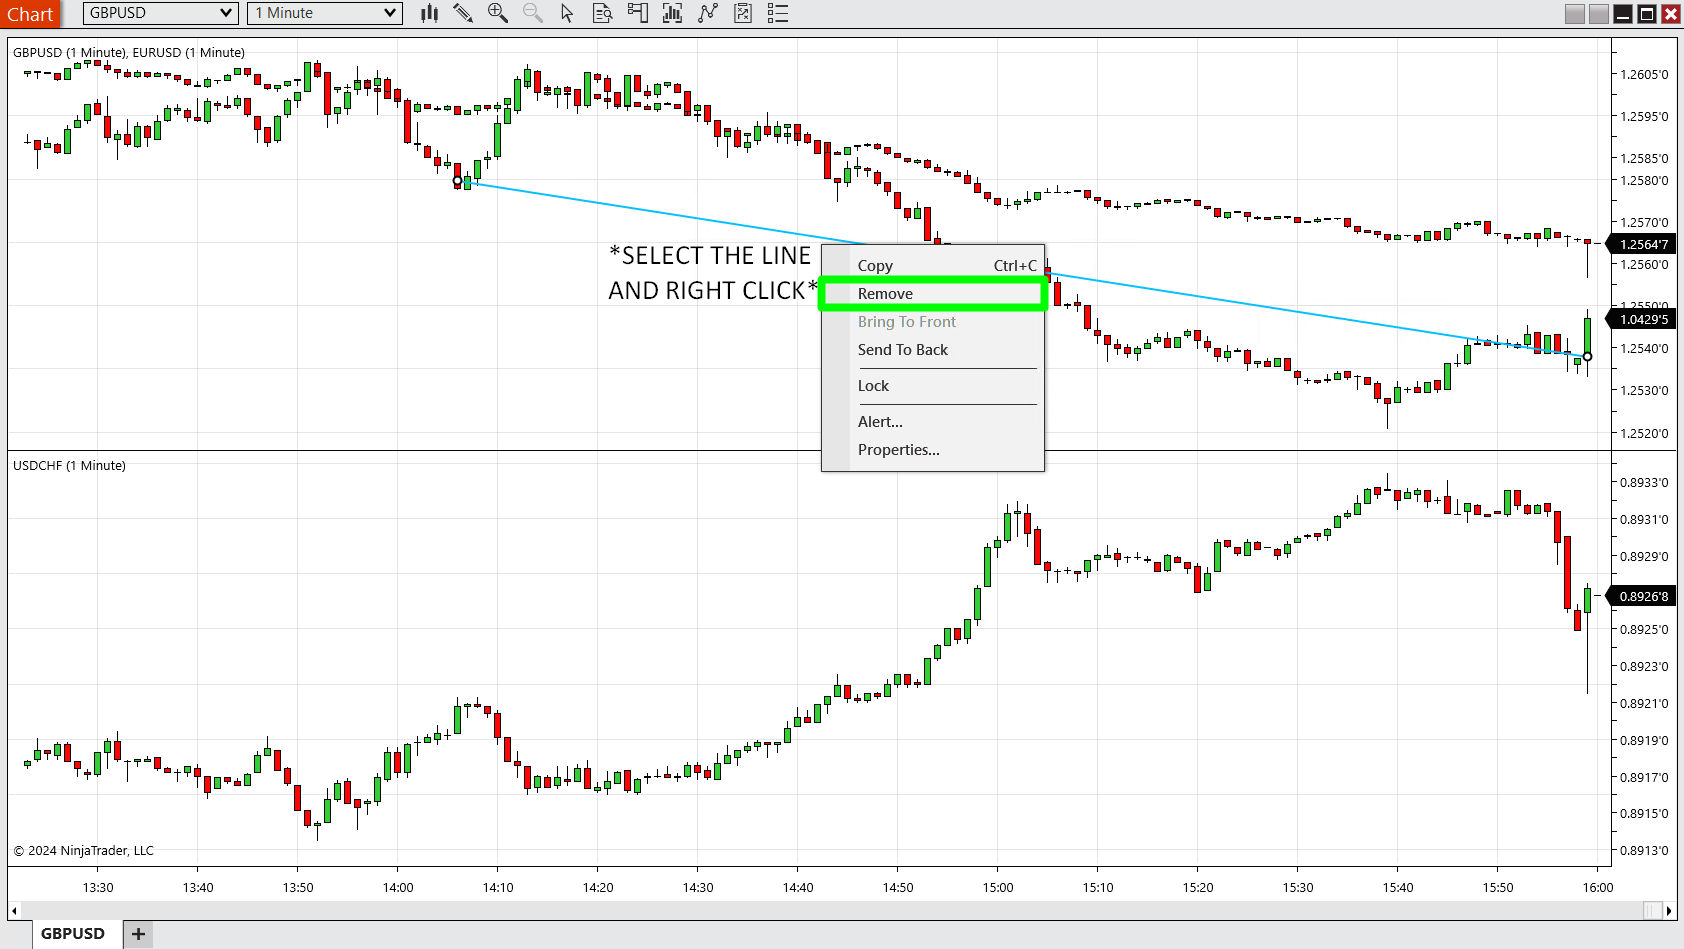Select the cursor pointer tool
This screenshot has height=949, width=1684.
(x=567, y=13)
